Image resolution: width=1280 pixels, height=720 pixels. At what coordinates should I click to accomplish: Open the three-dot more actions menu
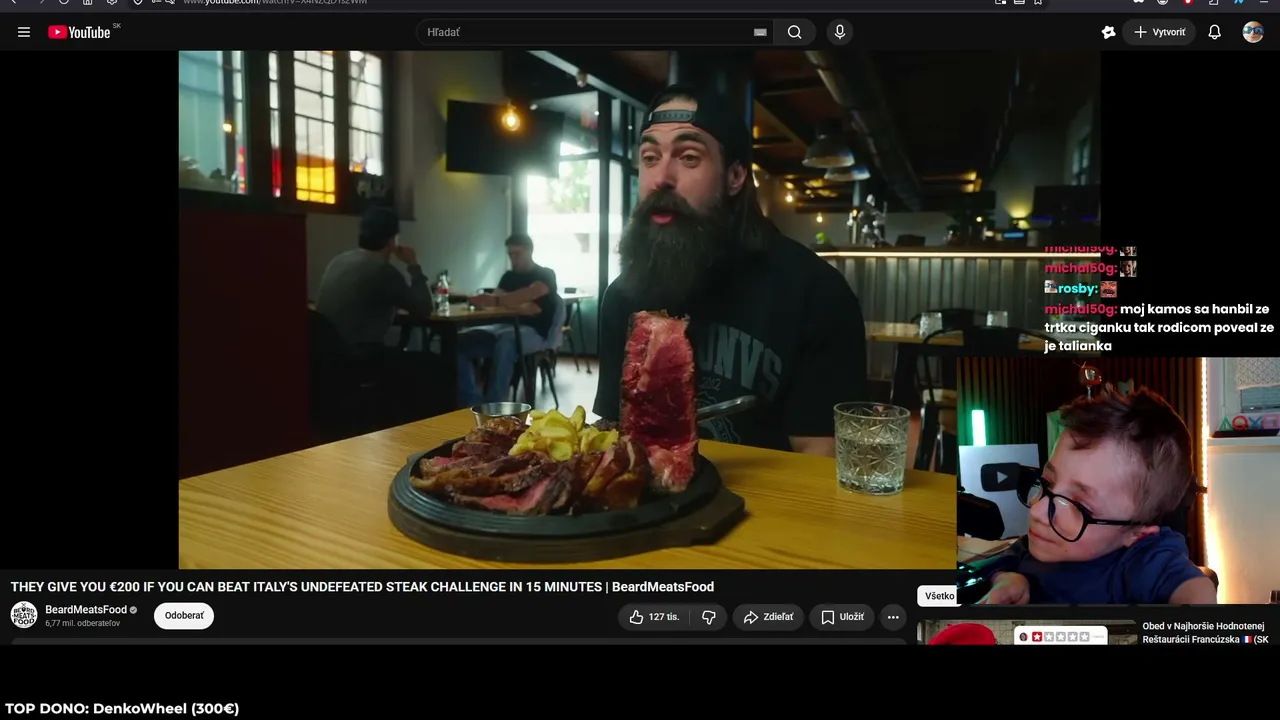point(893,617)
